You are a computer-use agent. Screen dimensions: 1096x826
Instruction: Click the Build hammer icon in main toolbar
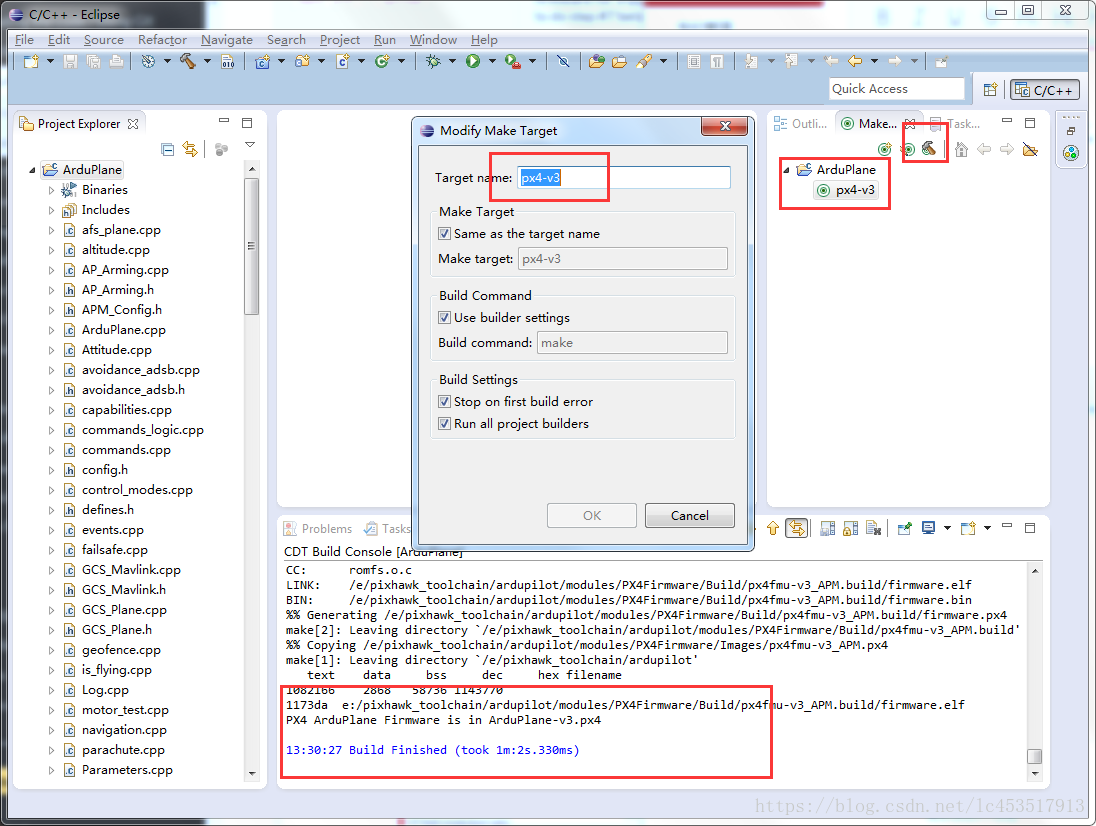[187, 61]
